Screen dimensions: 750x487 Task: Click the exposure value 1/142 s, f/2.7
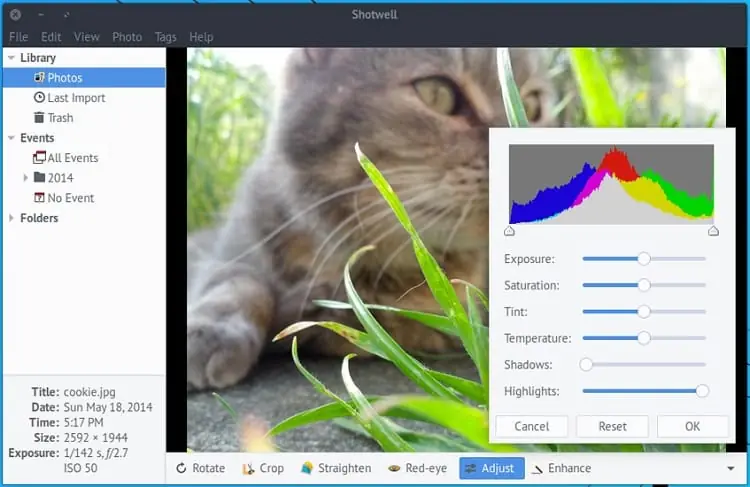[x=96, y=453]
